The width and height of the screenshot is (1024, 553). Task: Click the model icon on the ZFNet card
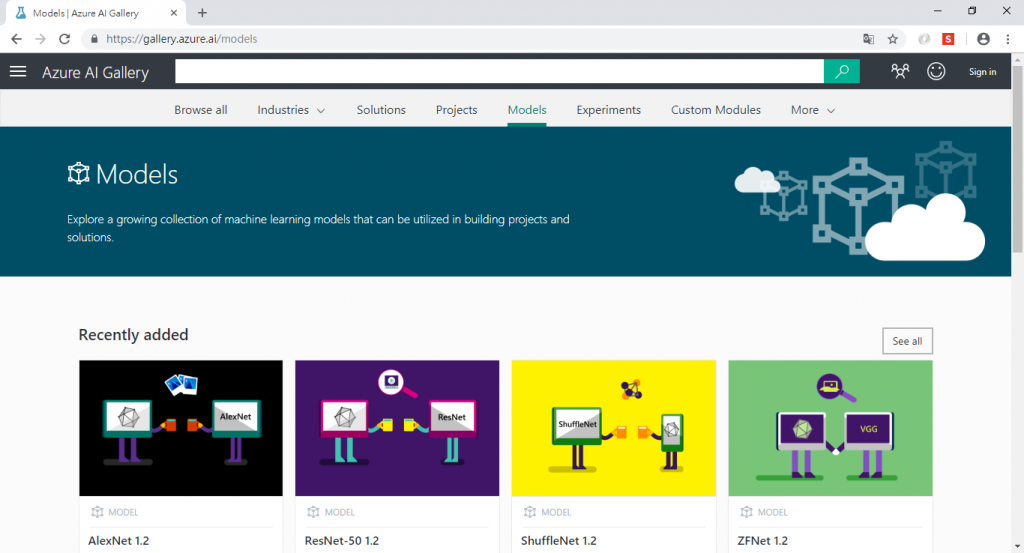746,512
